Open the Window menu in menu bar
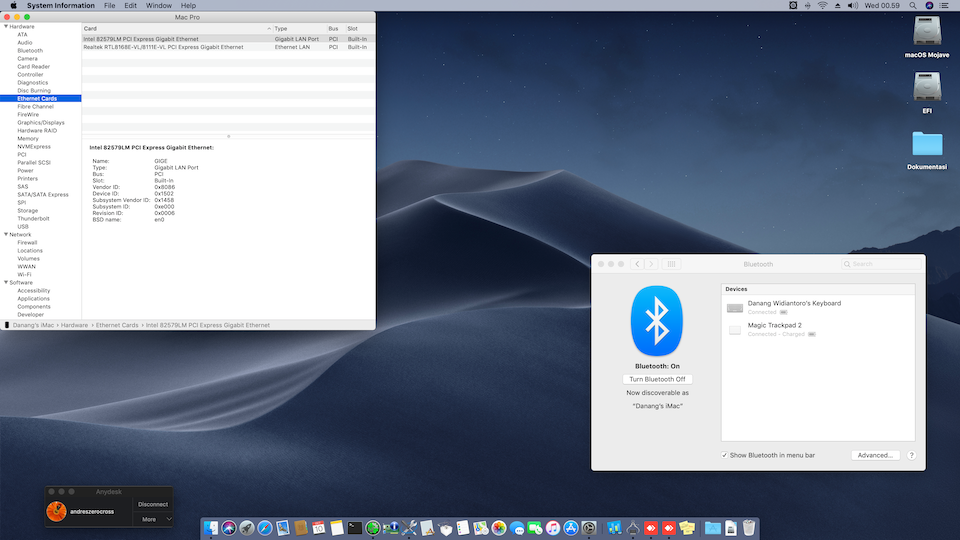 tap(158, 6)
